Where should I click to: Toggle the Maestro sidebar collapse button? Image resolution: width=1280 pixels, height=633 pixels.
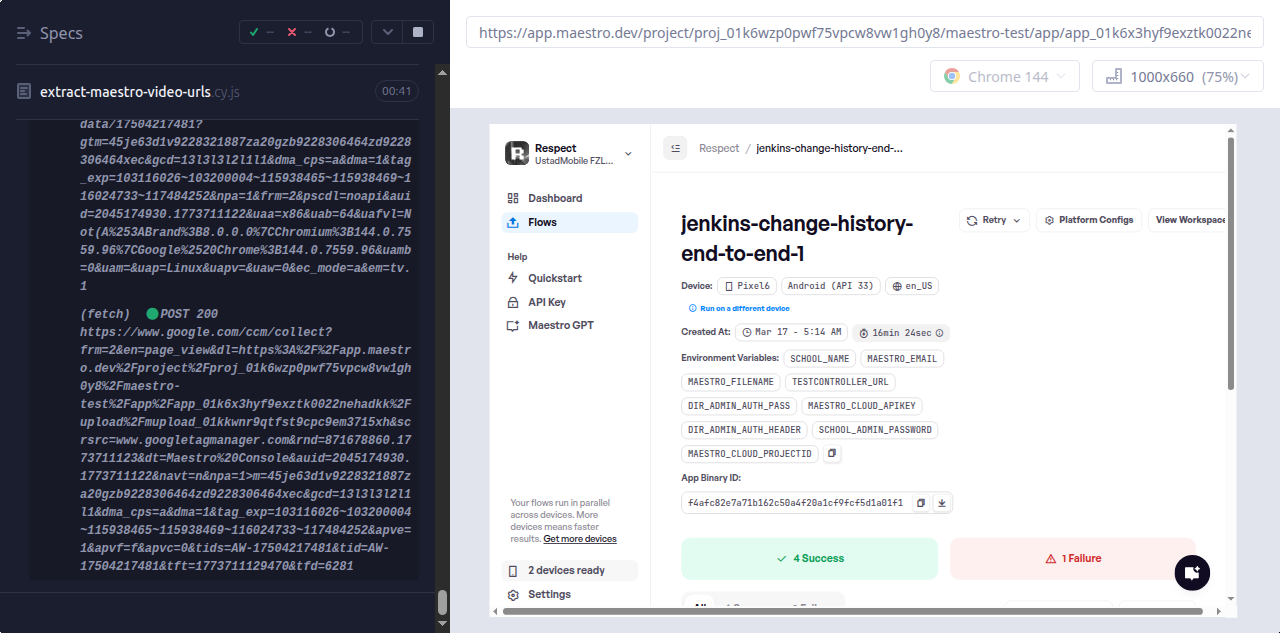click(675, 148)
